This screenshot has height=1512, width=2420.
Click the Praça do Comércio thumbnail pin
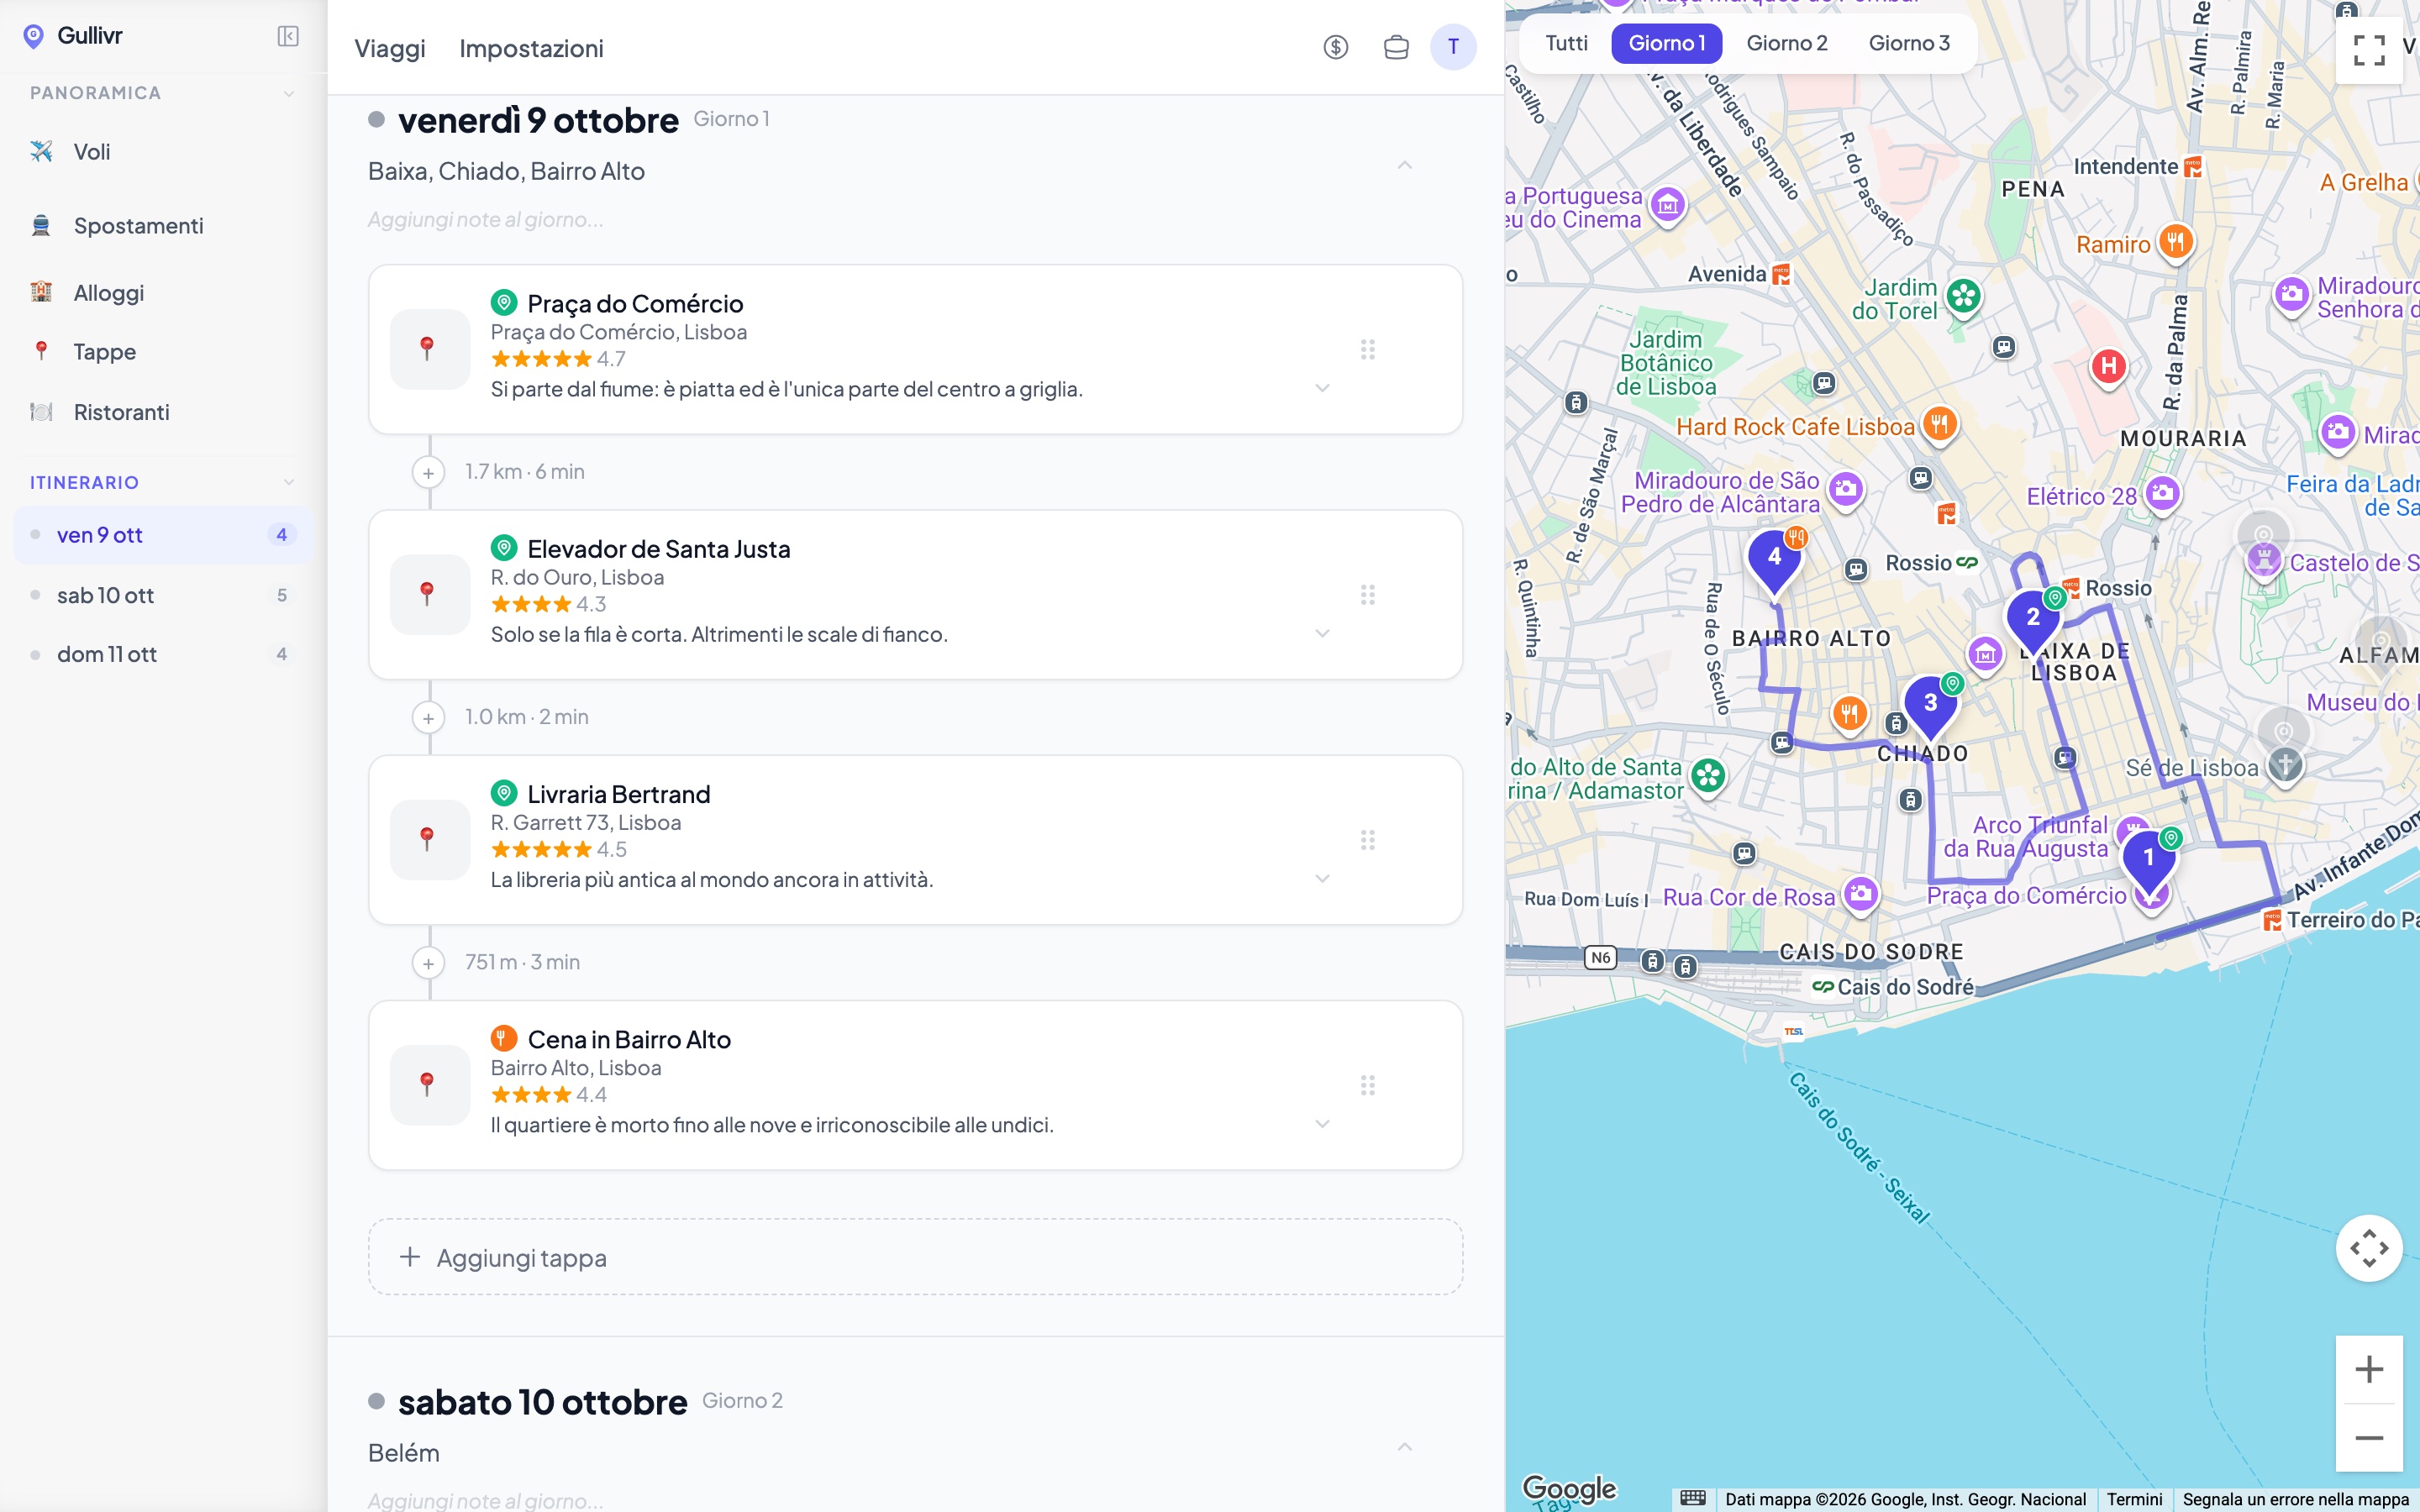pos(429,349)
